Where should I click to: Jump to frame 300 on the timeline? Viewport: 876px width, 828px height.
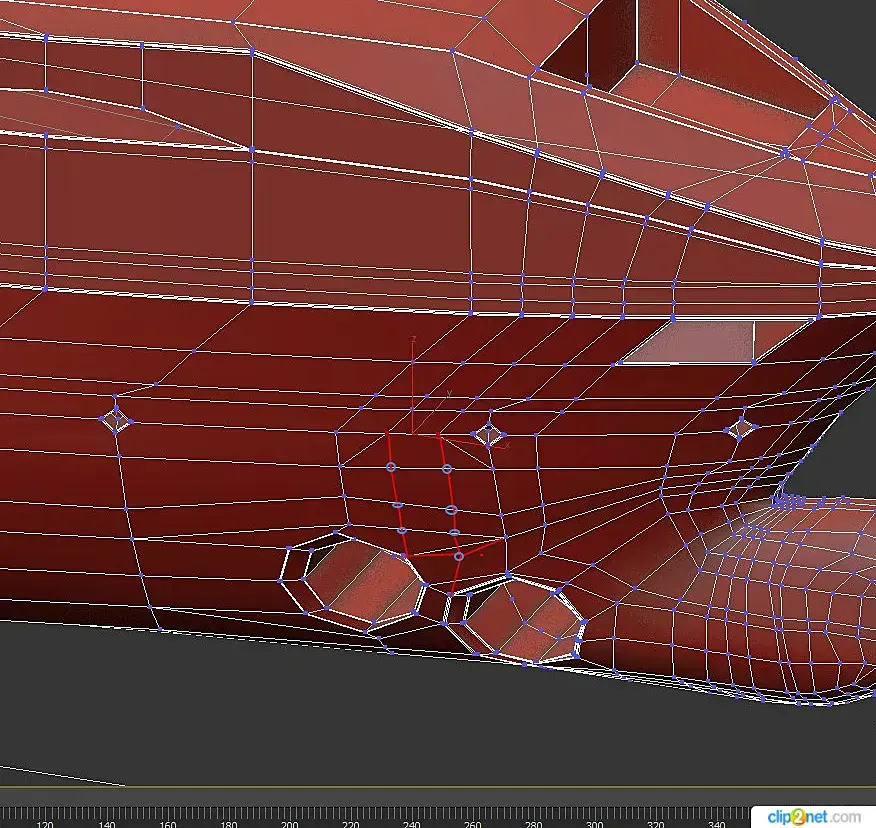pos(594,824)
